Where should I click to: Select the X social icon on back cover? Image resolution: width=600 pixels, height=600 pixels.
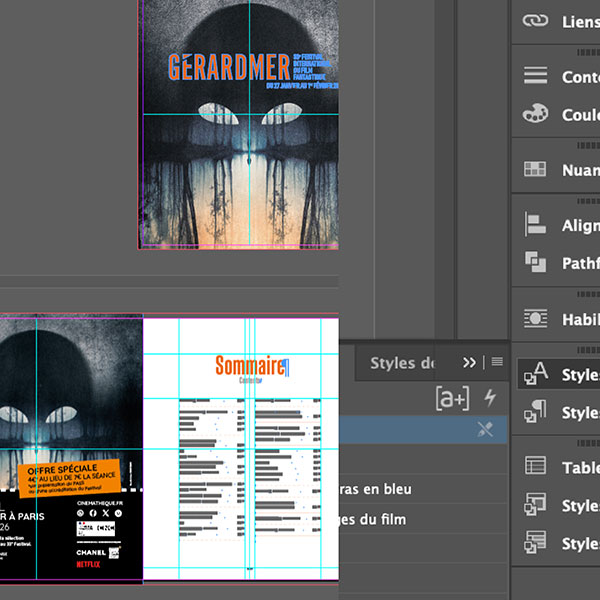click(106, 513)
